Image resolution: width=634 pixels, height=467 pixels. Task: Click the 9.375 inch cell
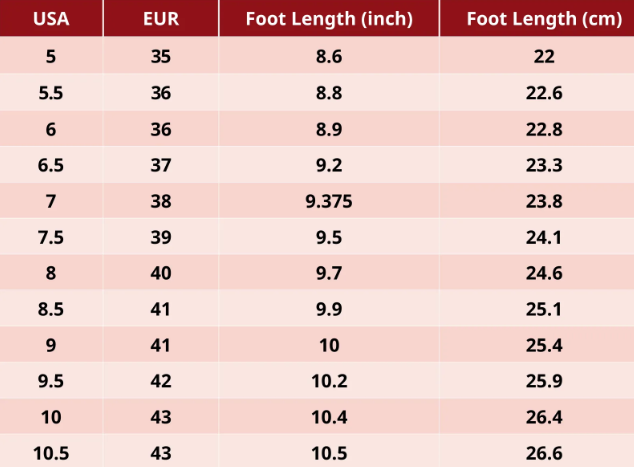(329, 201)
